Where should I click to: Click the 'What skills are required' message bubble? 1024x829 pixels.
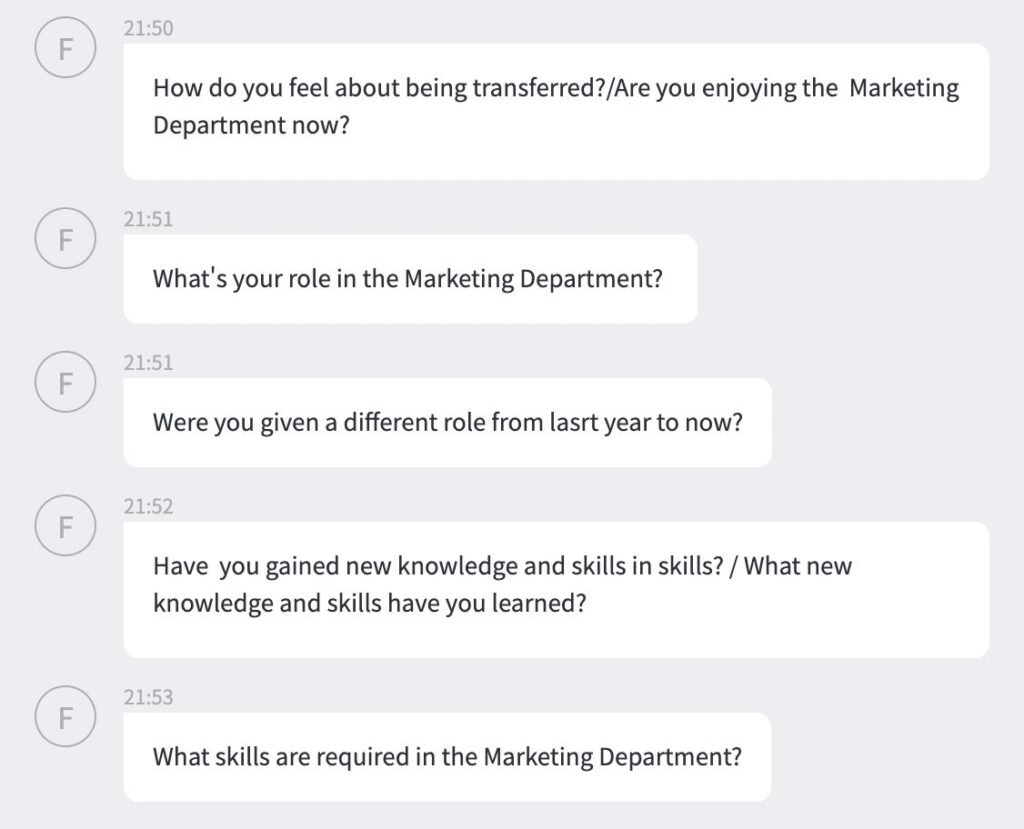pos(447,757)
